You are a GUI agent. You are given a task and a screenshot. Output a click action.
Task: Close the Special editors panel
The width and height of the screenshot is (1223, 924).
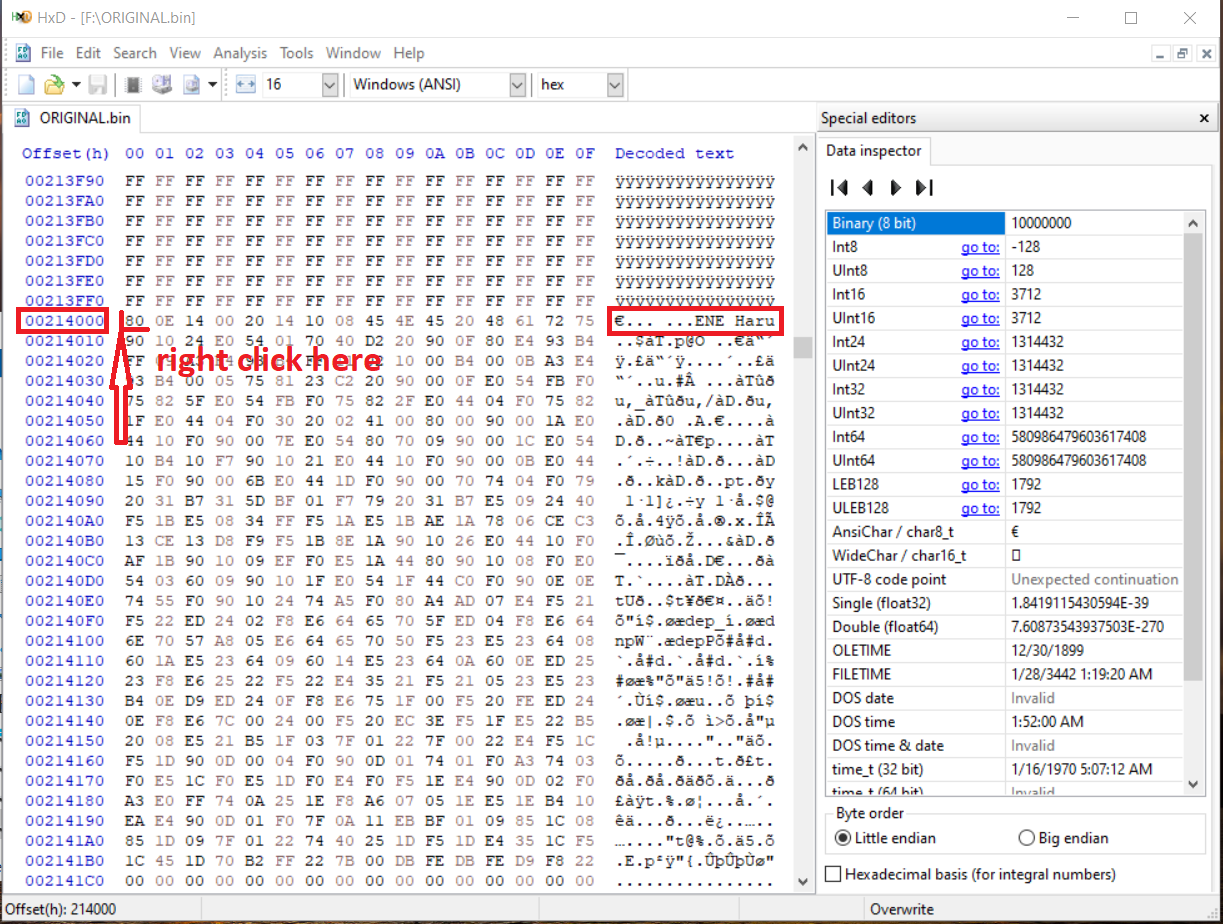click(1204, 118)
